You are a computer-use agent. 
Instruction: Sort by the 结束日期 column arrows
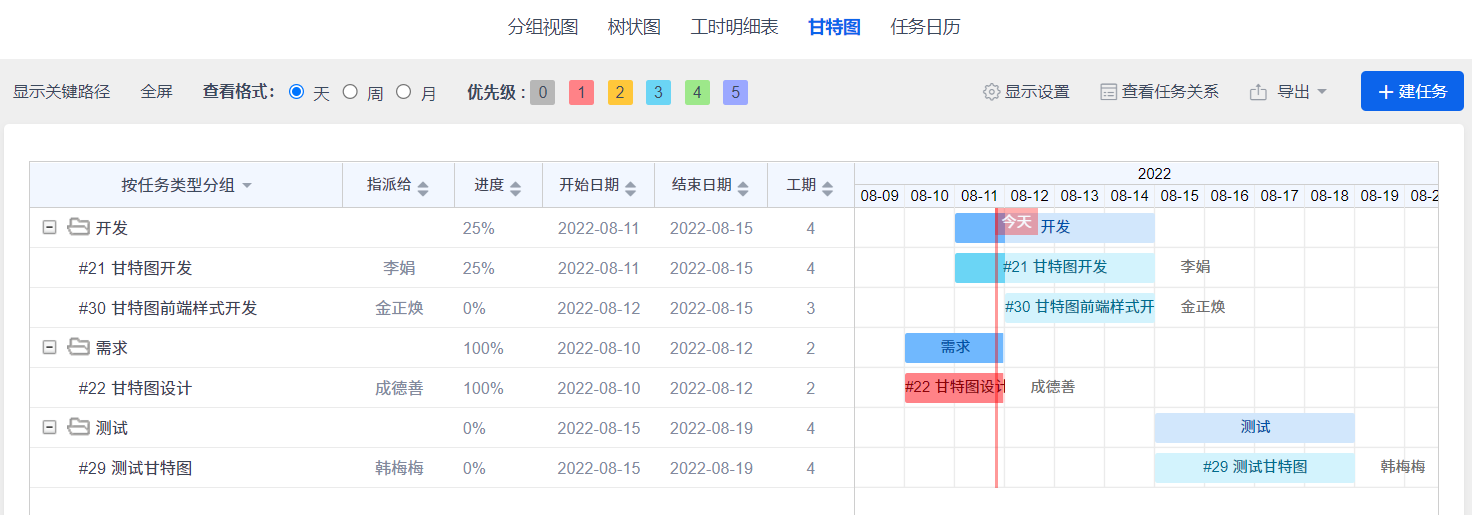[x=743, y=187]
